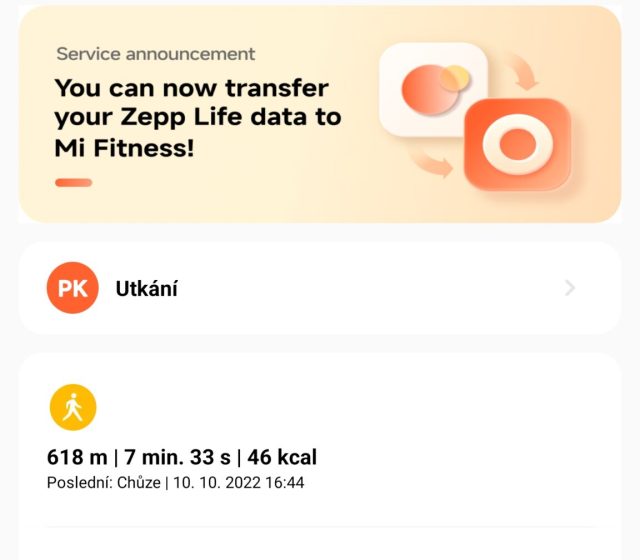
Task: Click the divider line under workout summary
Action: pos(320,526)
